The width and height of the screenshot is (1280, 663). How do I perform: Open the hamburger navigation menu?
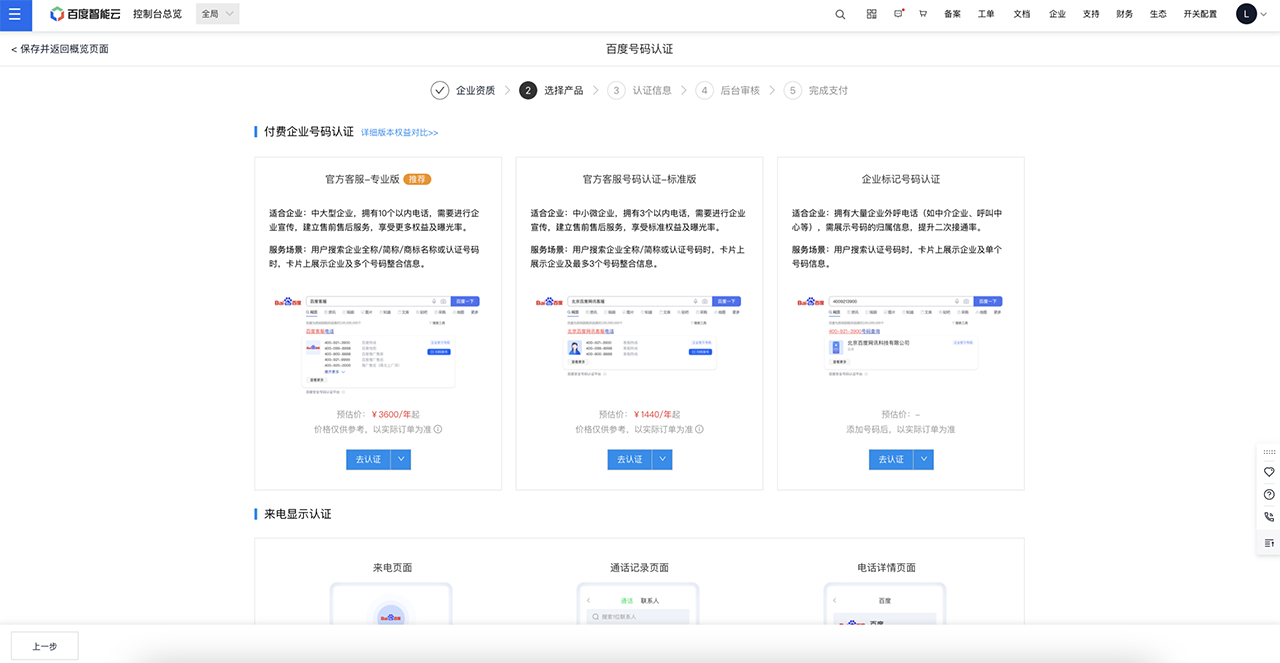point(15,14)
